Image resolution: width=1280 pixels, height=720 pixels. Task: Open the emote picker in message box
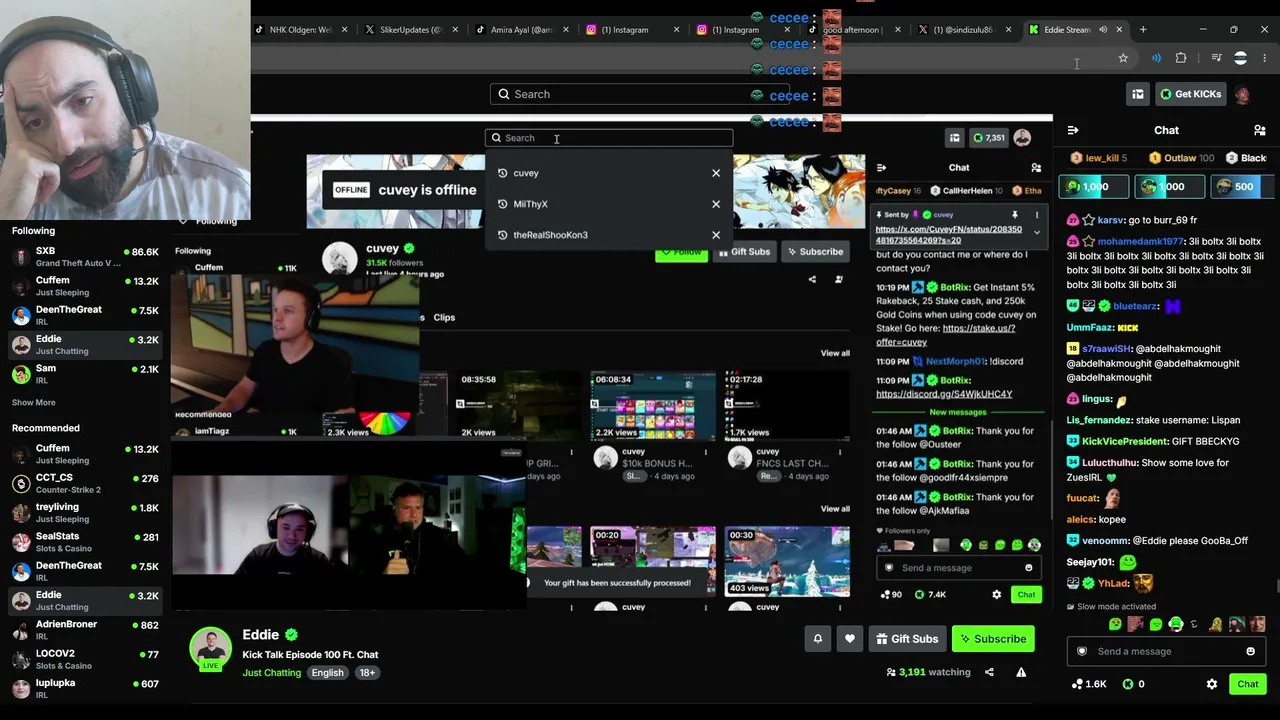click(1250, 651)
